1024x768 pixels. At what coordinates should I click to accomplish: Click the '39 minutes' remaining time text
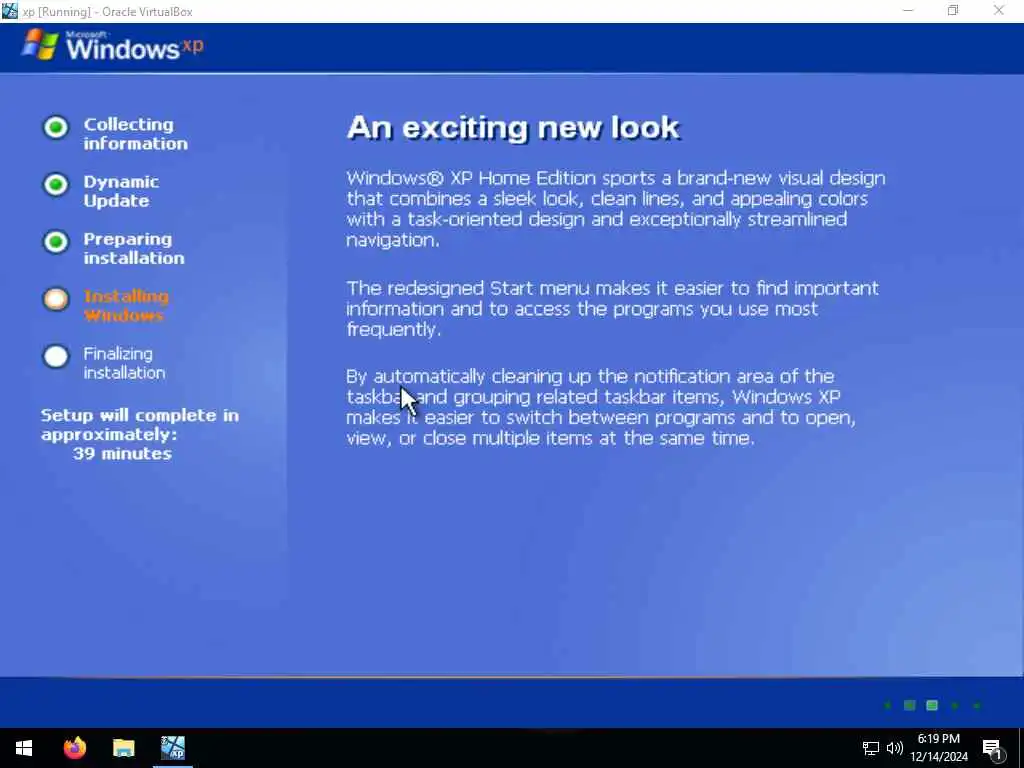pyautogui.click(x=122, y=453)
